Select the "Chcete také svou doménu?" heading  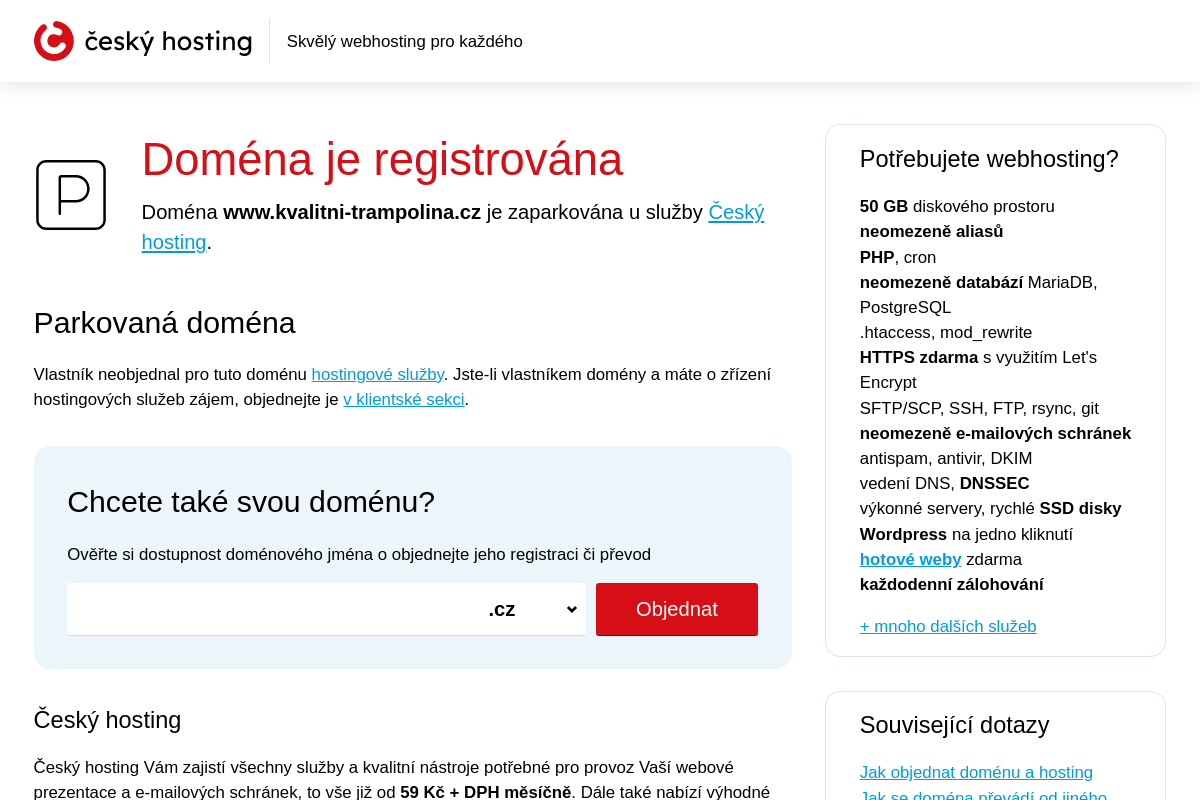click(251, 501)
